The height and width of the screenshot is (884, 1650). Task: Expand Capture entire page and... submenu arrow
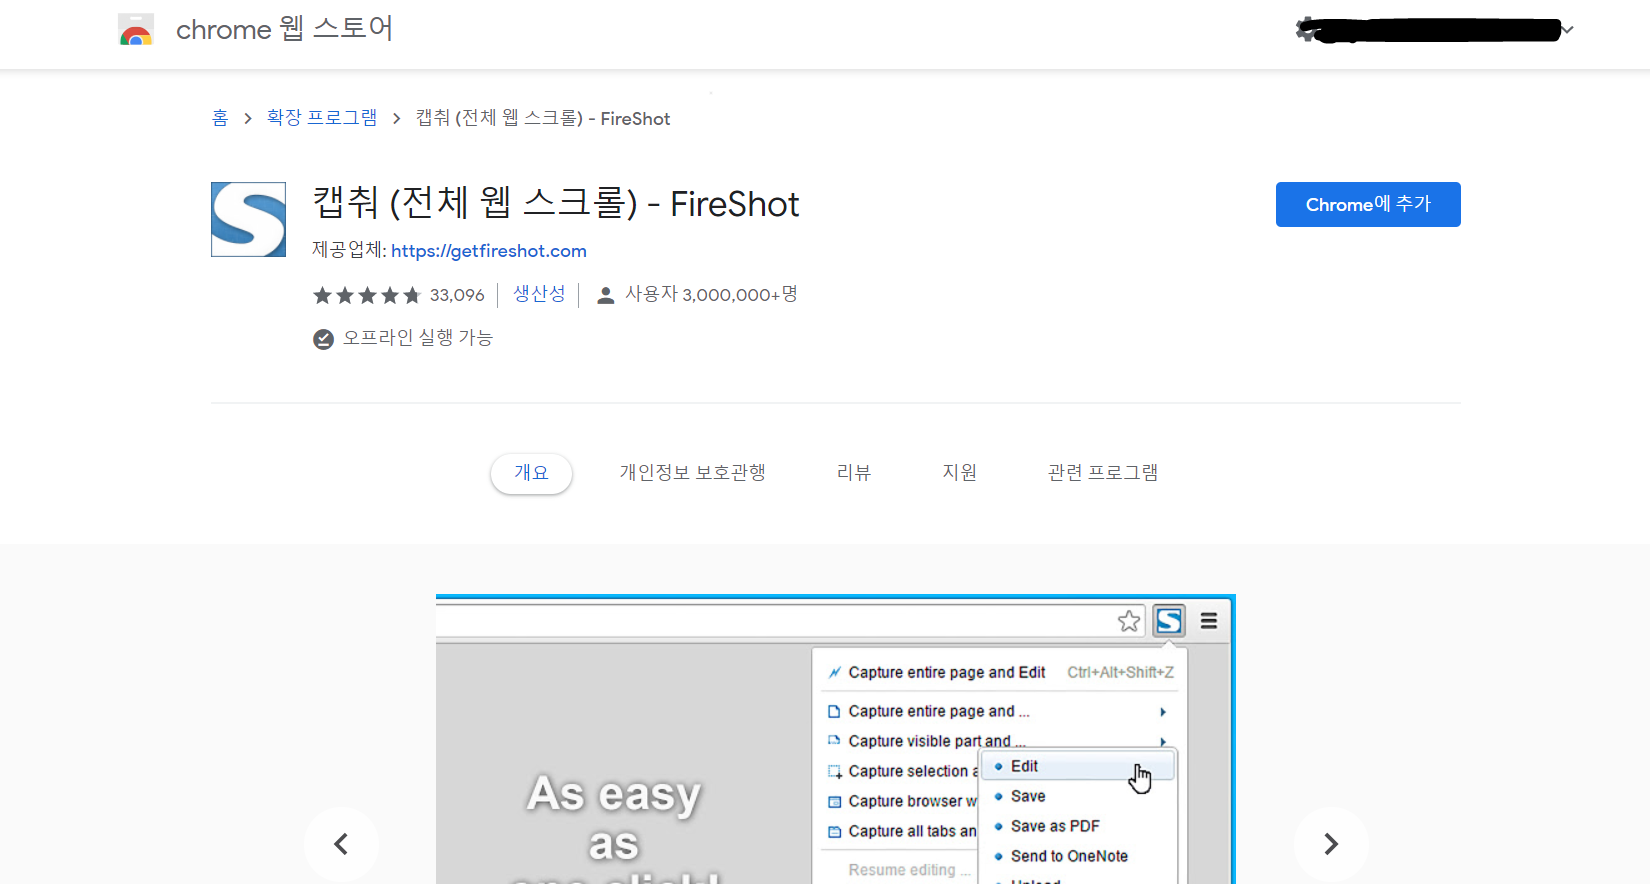tap(1163, 712)
